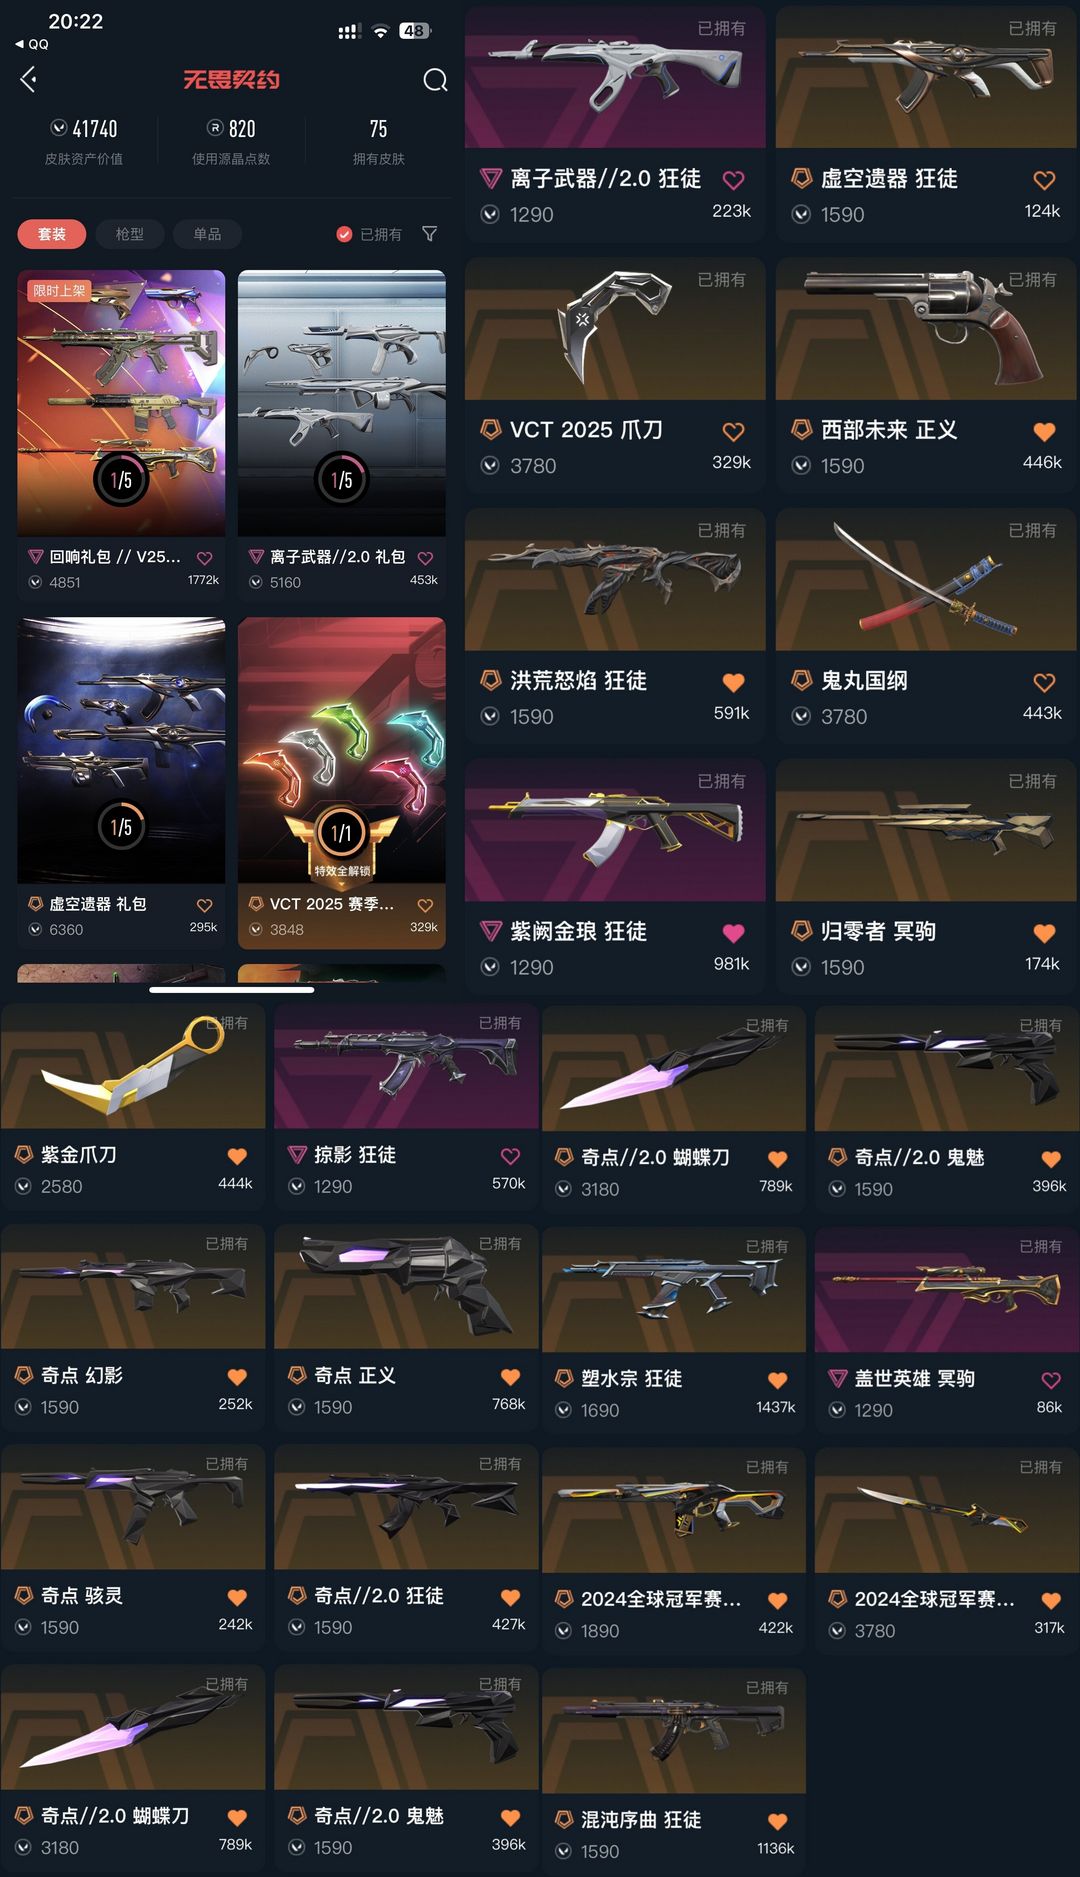
Task: Open the search magnifier icon
Action: click(435, 80)
